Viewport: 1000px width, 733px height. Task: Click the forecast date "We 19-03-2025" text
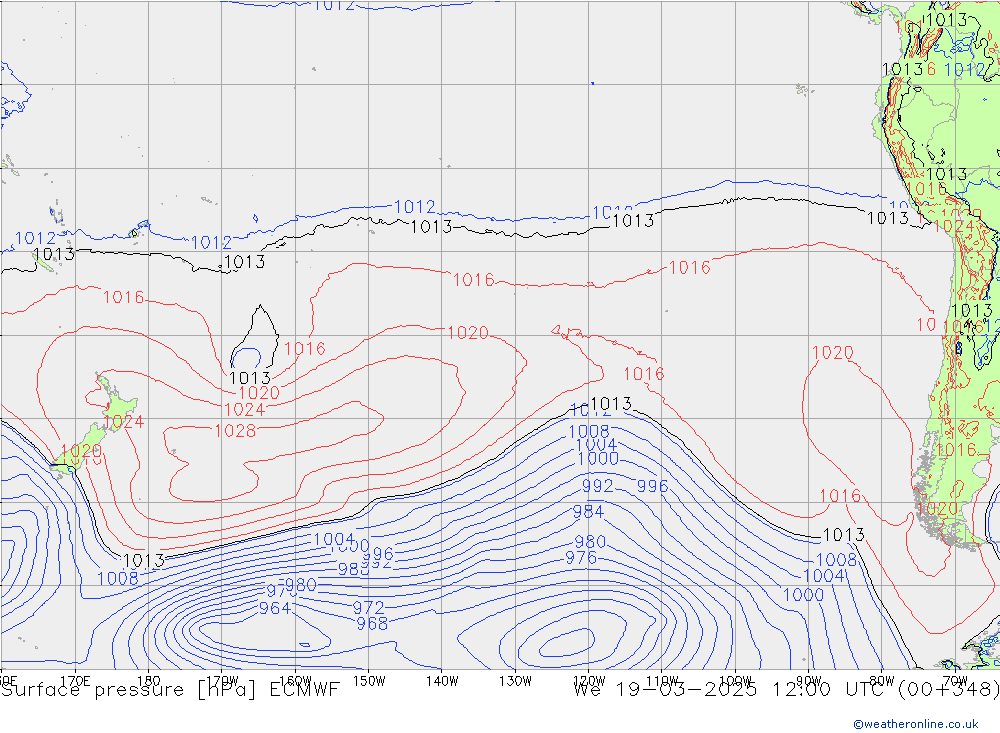tap(663, 689)
